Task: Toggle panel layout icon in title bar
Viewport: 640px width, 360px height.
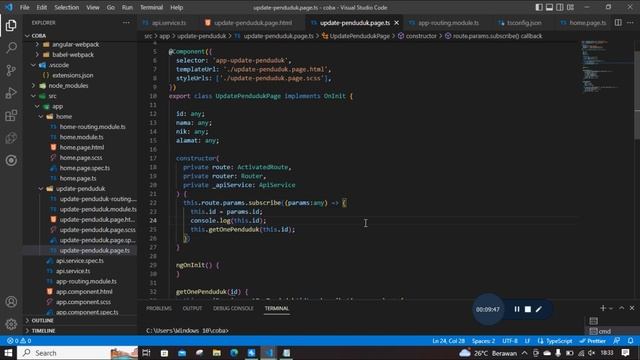Action: pos(549,7)
